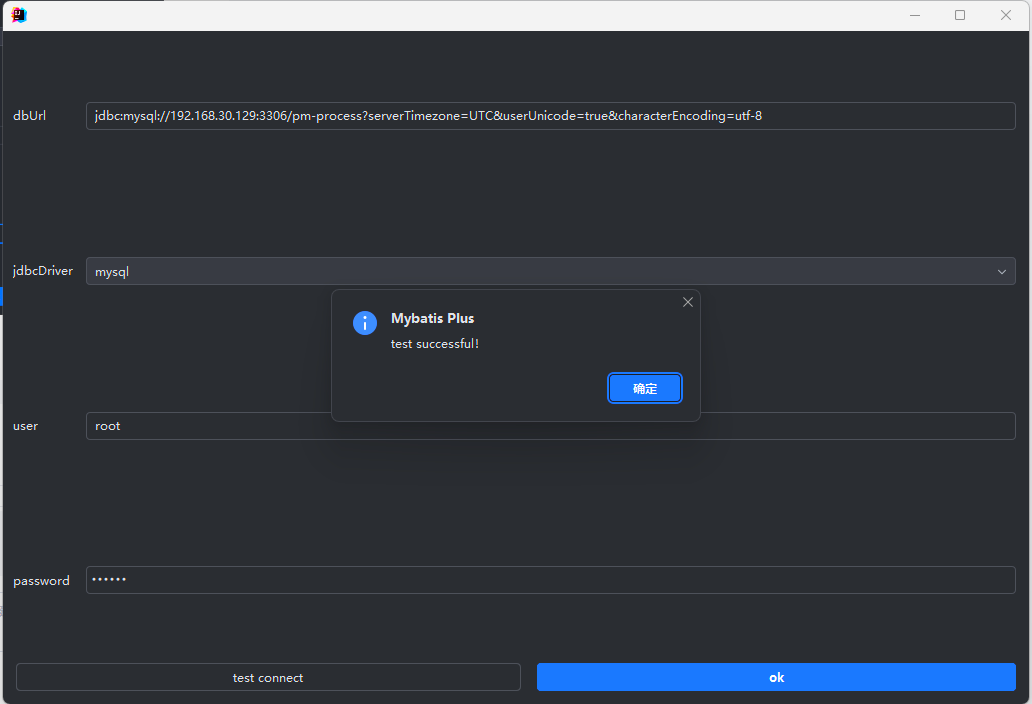Click the jdbcDriver label
1032x704 pixels.
pos(42,271)
